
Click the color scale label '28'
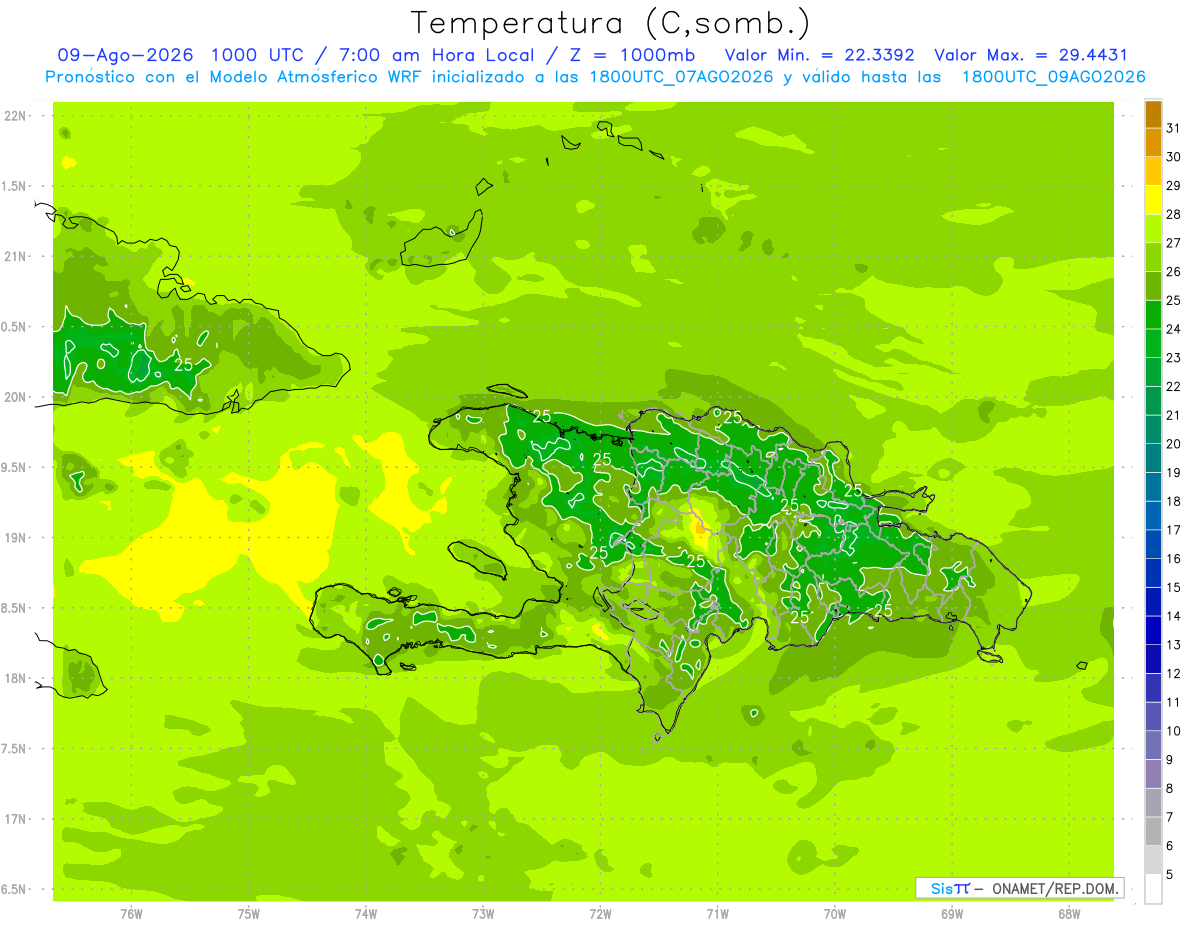1174,214
